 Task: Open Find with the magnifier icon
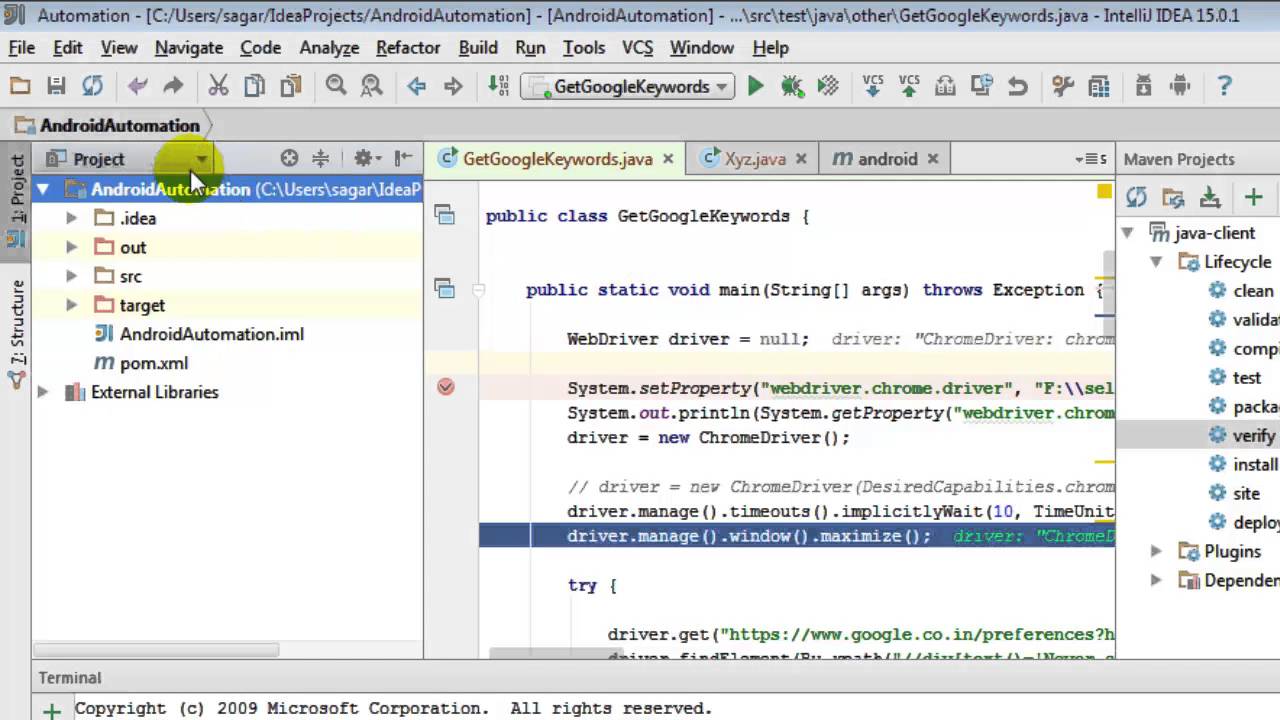[x=336, y=87]
